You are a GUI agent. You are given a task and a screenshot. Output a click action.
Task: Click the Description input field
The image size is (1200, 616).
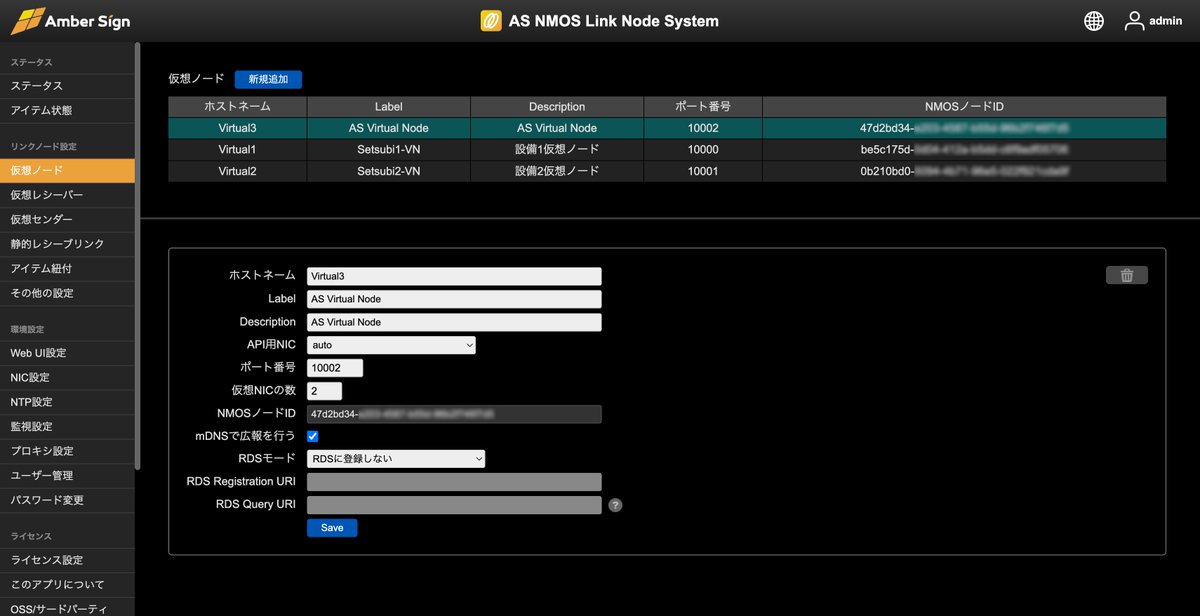pos(454,322)
